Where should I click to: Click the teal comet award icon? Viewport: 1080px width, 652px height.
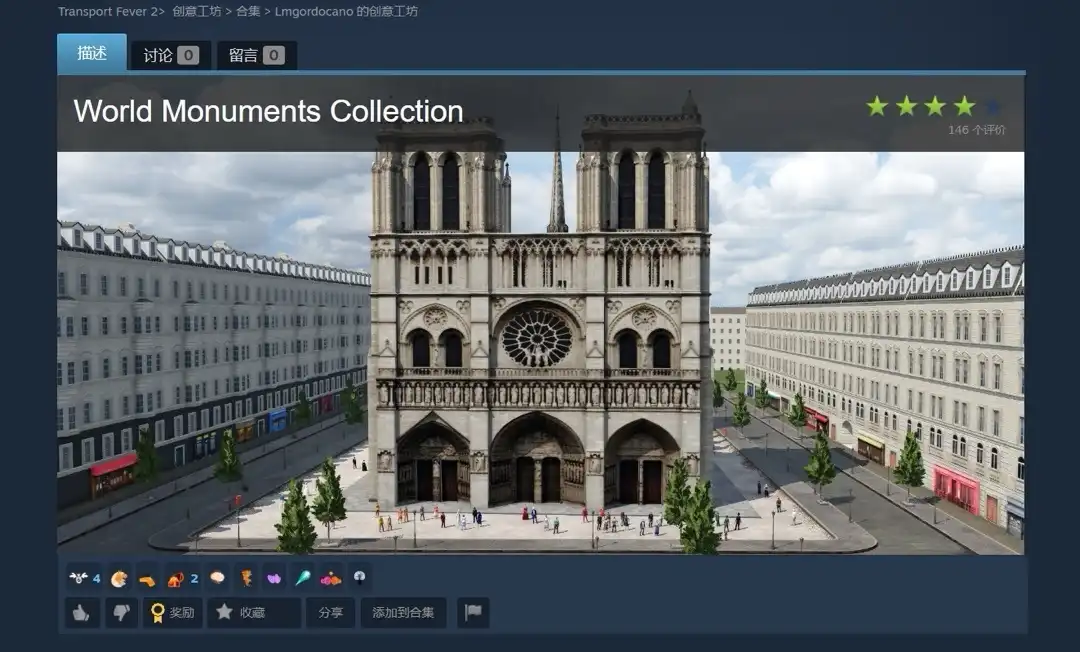tap(302, 578)
